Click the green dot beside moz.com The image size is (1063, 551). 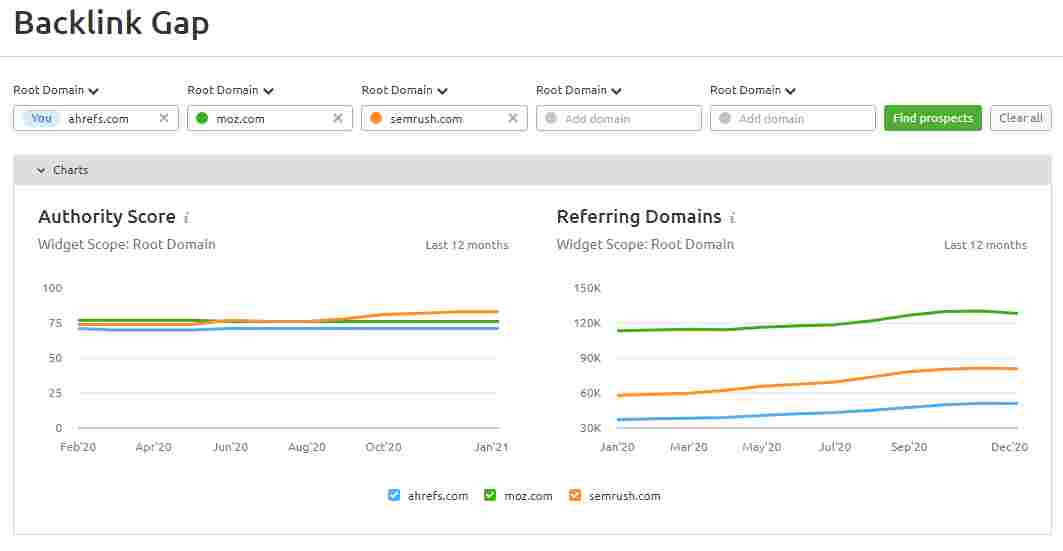tap(202, 118)
